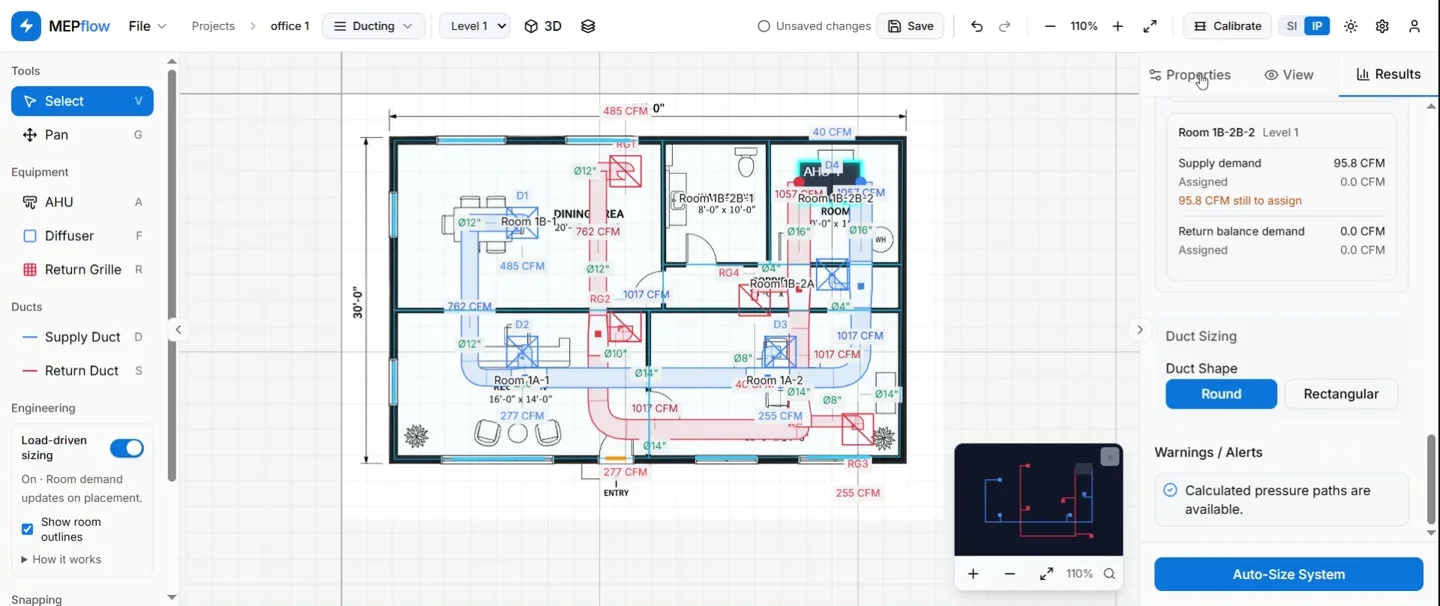Undo the last action

click(x=977, y=26)
